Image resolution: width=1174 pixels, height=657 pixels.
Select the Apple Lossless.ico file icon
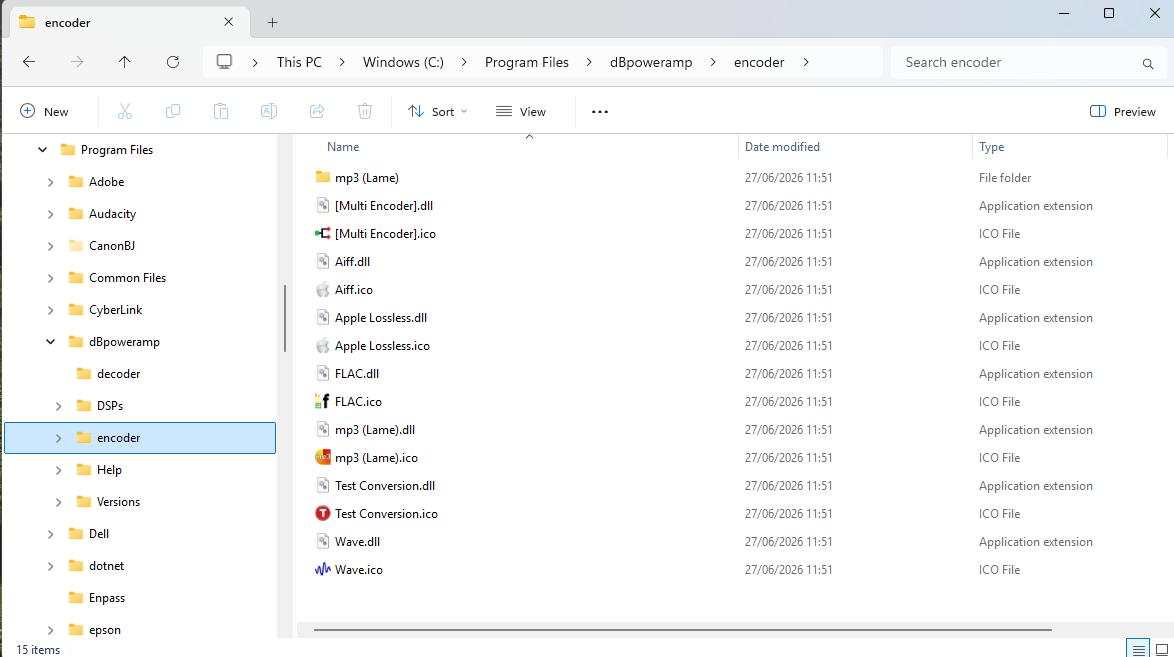pyautogui.click(x=323, y=346)
